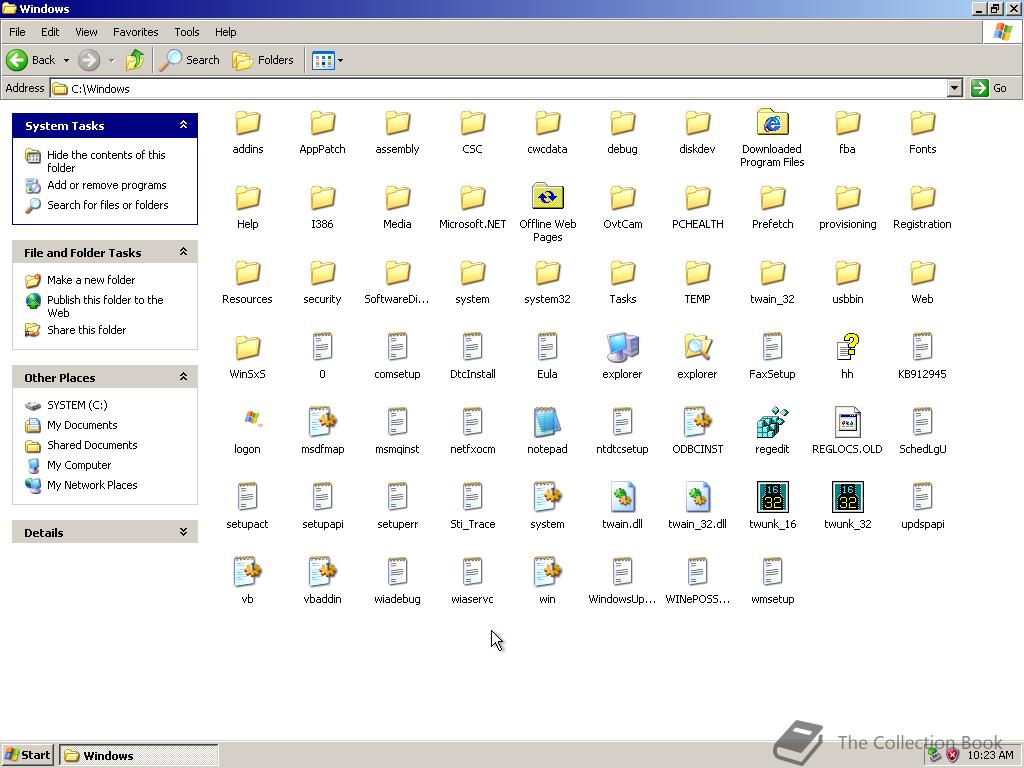Open the regedit registry editor icon
The width and height of the screenshot is (1024, 768).
[772, 423]
